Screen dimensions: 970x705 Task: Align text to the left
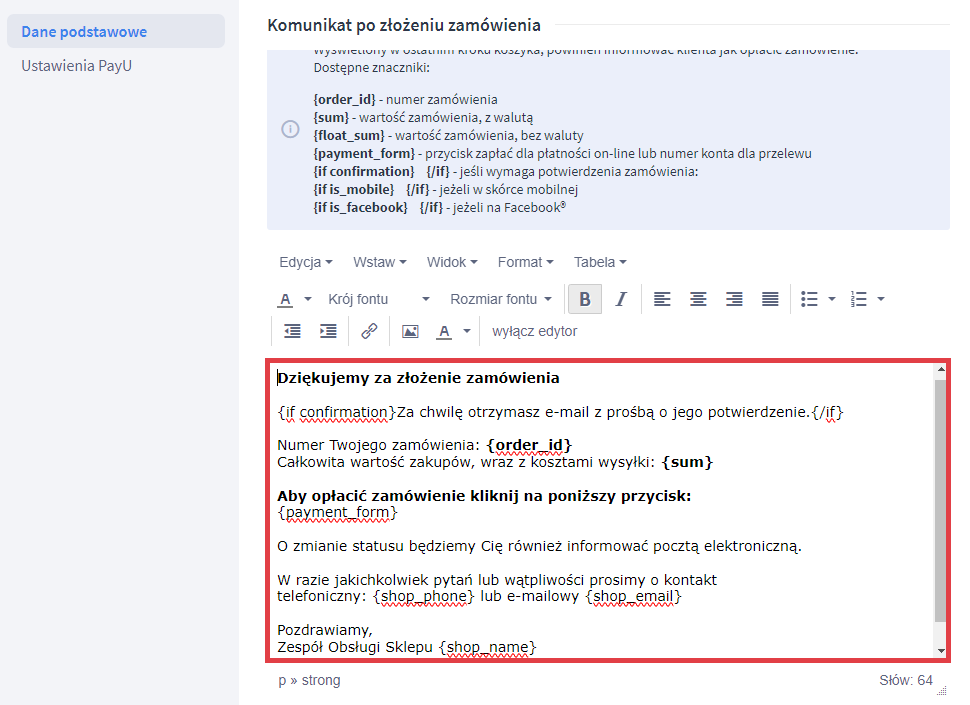point(662,299)
